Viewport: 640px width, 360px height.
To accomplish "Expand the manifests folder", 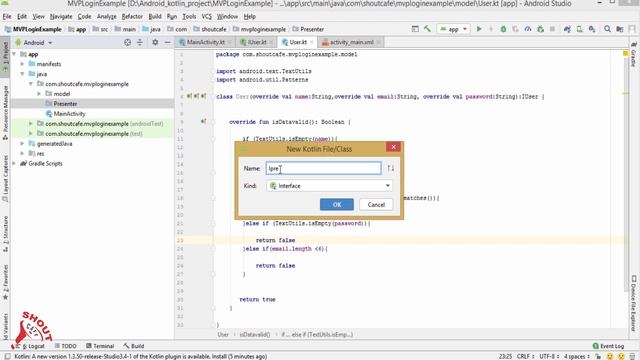I will click(x=22, y=64).
